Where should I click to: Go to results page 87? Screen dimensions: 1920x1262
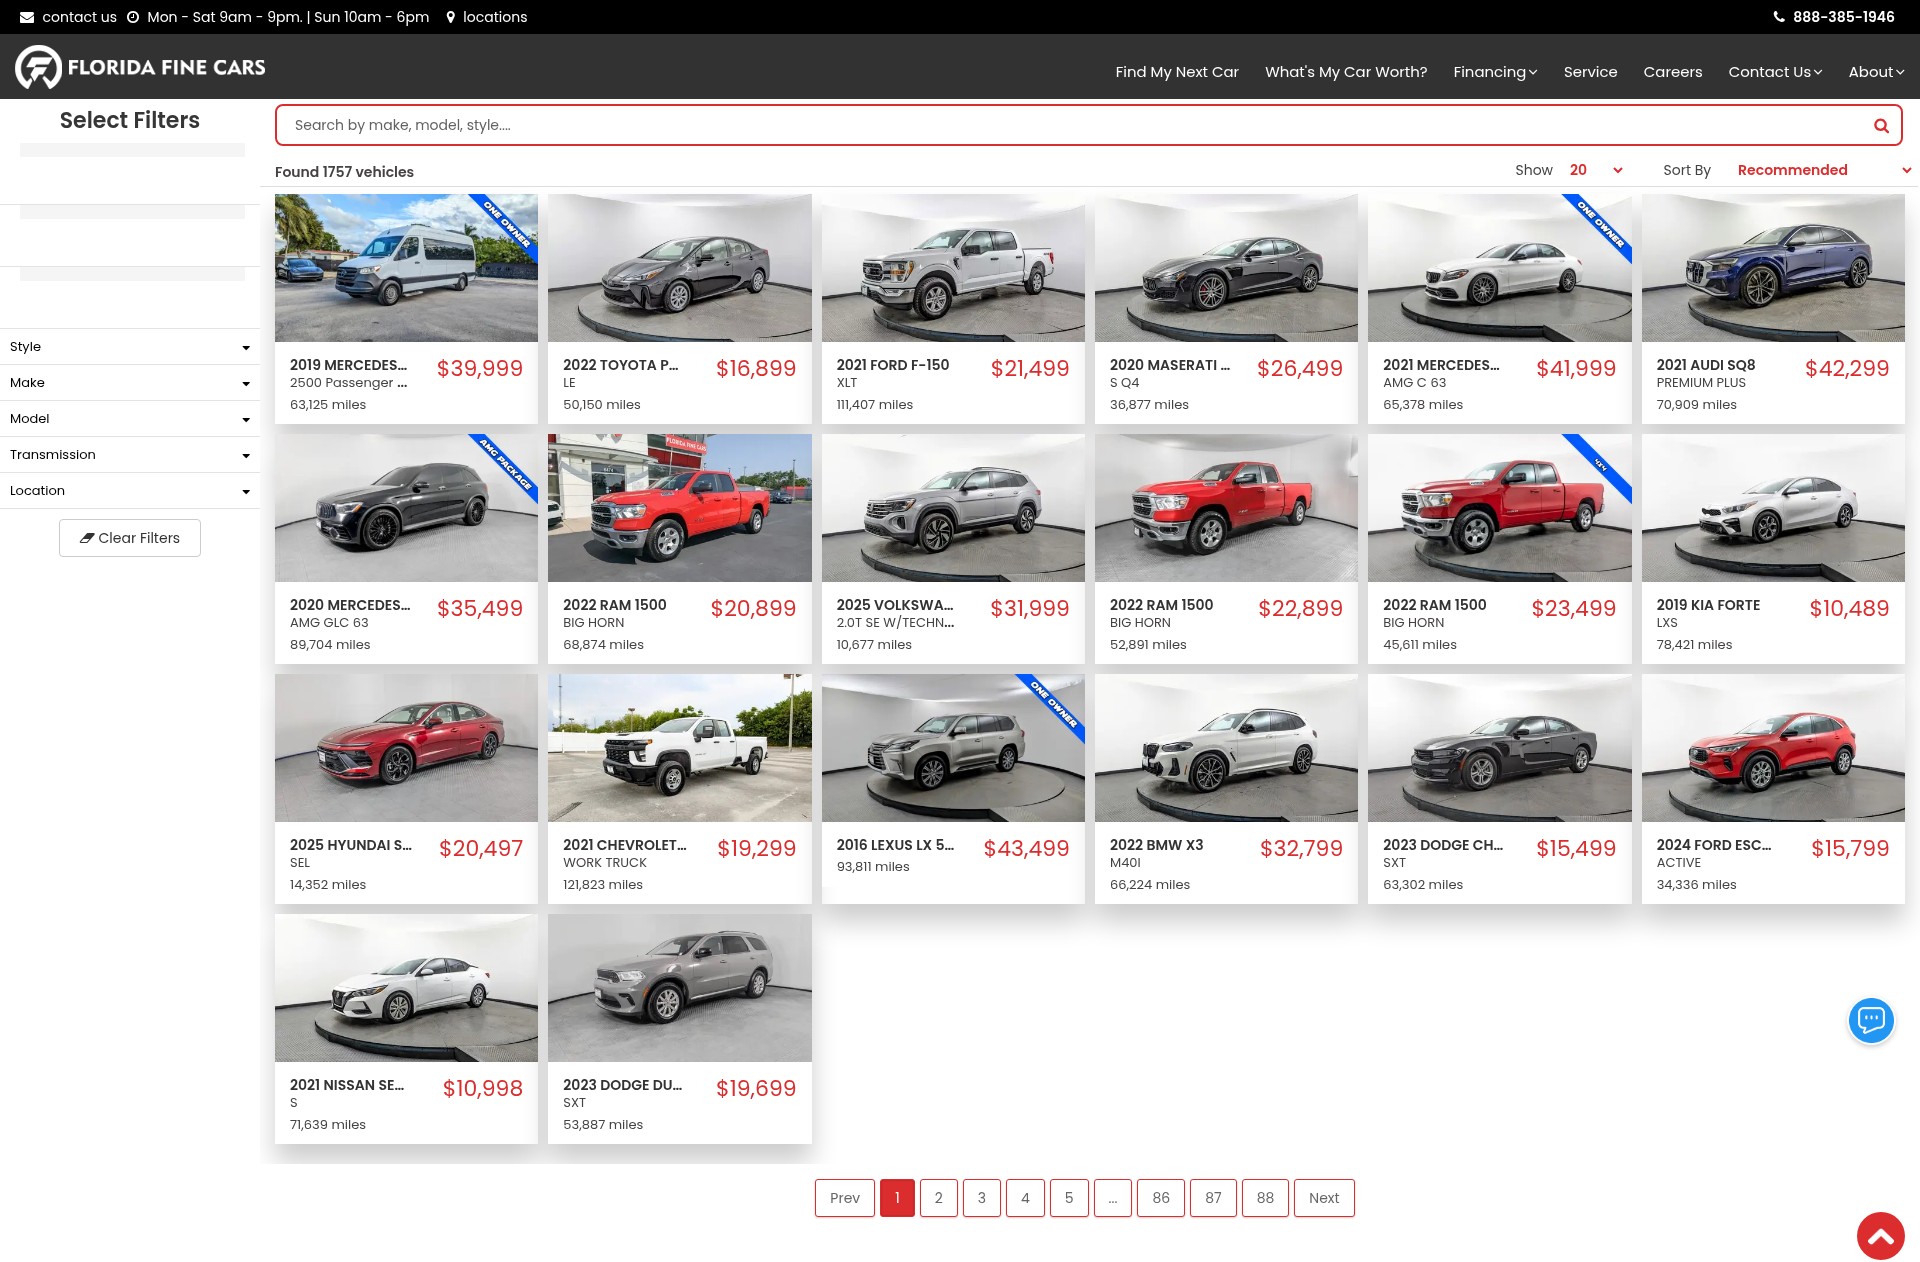[x=1213, y=1198]
